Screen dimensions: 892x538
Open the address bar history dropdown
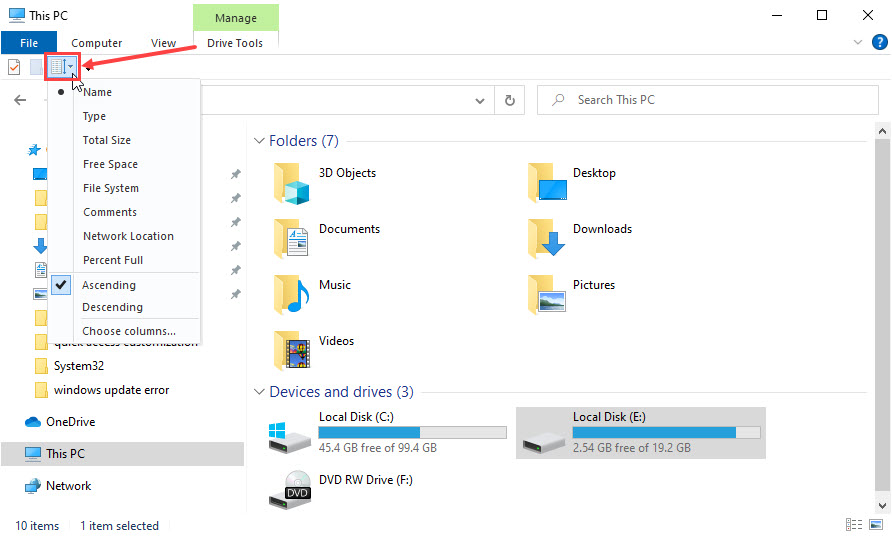pos(480,101)
